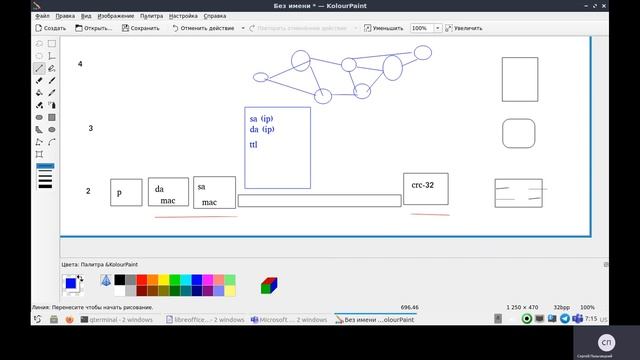
Task: Select the Spraycan tool
Action: point(52,105)
